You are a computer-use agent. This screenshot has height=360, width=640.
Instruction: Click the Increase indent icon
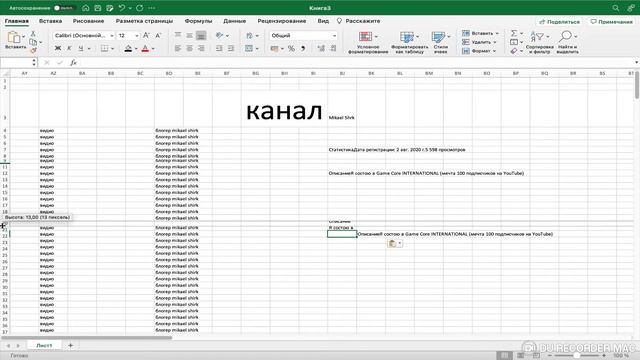[x=231, y=49]
